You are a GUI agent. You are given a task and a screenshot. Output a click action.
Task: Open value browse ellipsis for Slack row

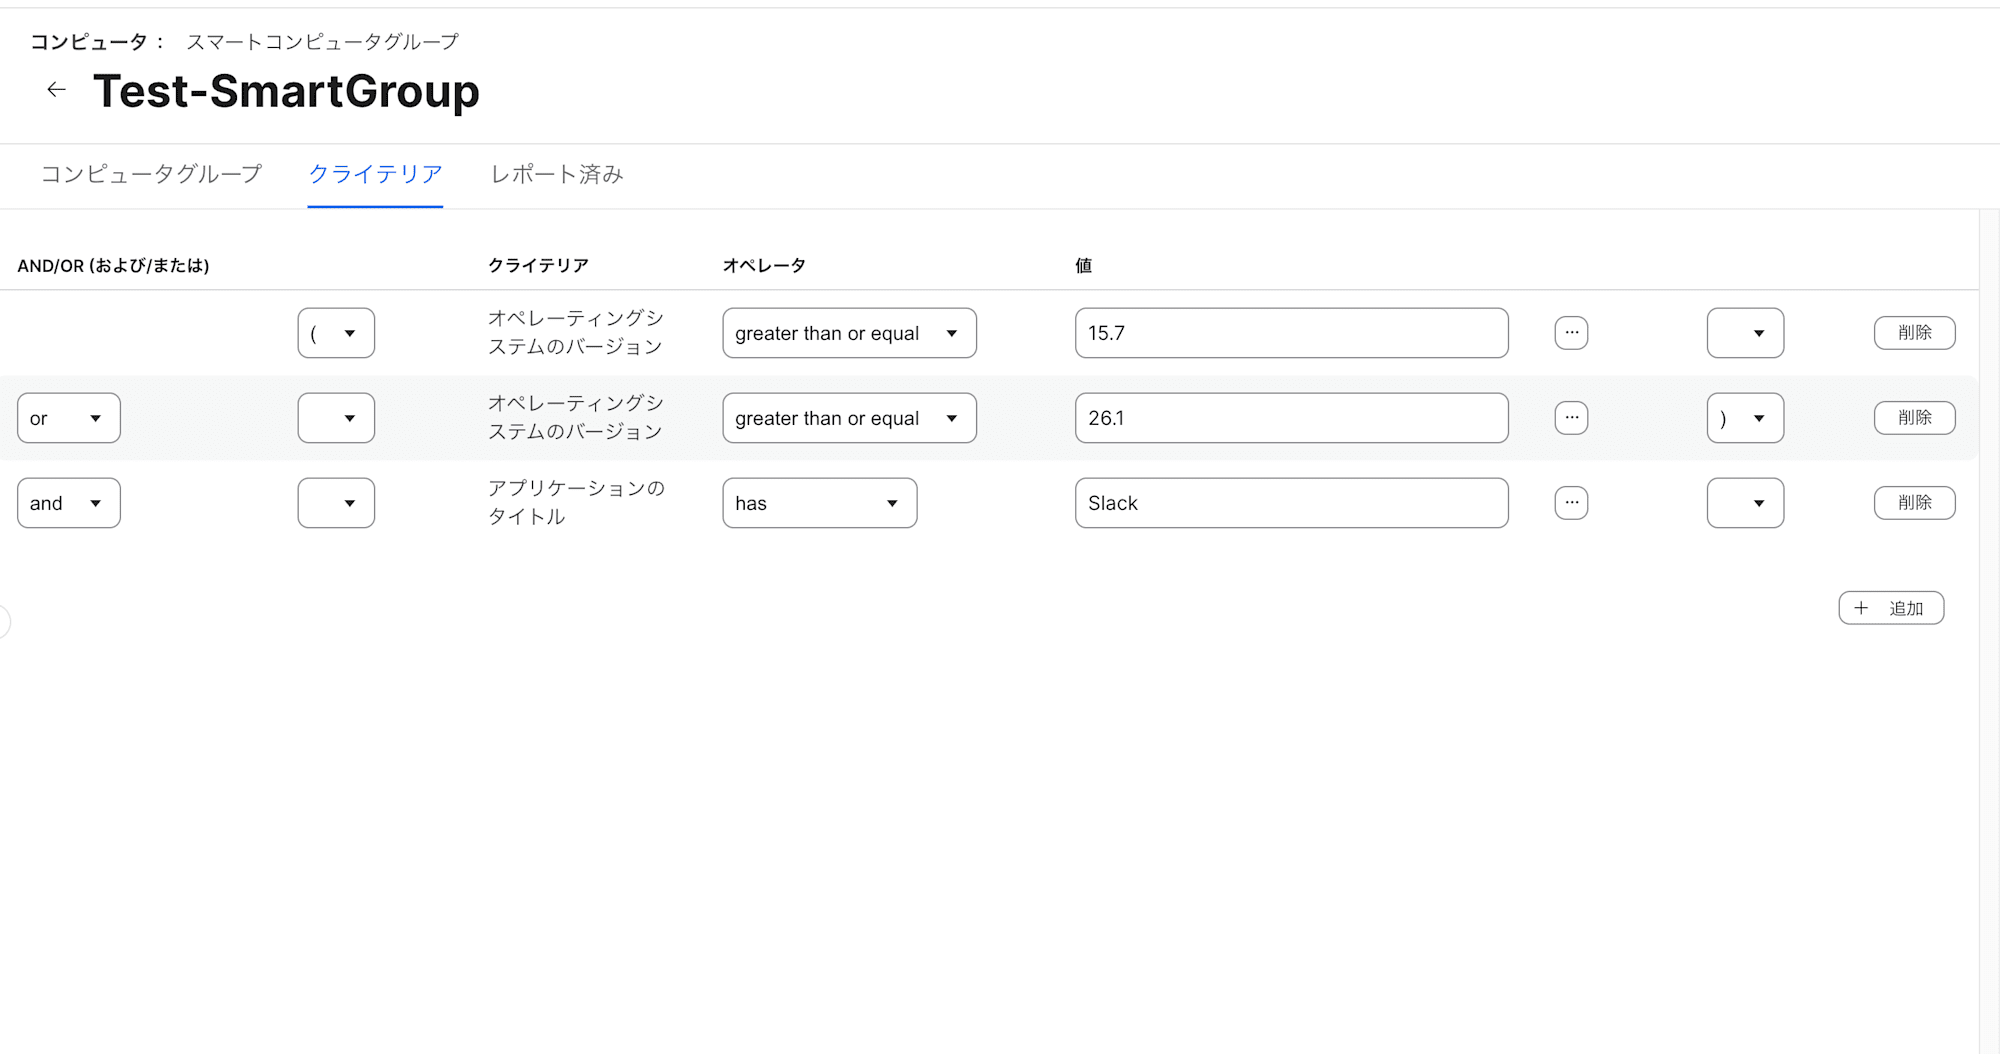coord(1571,503)
